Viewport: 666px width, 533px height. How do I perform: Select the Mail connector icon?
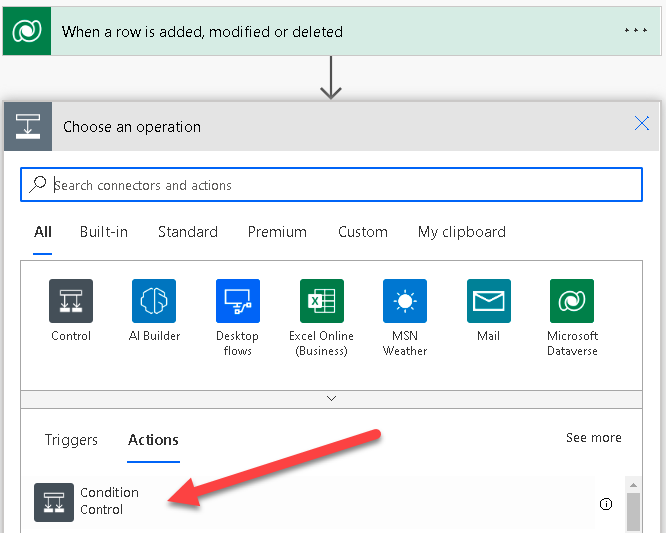pyautogui.click(x=488, y=301)
